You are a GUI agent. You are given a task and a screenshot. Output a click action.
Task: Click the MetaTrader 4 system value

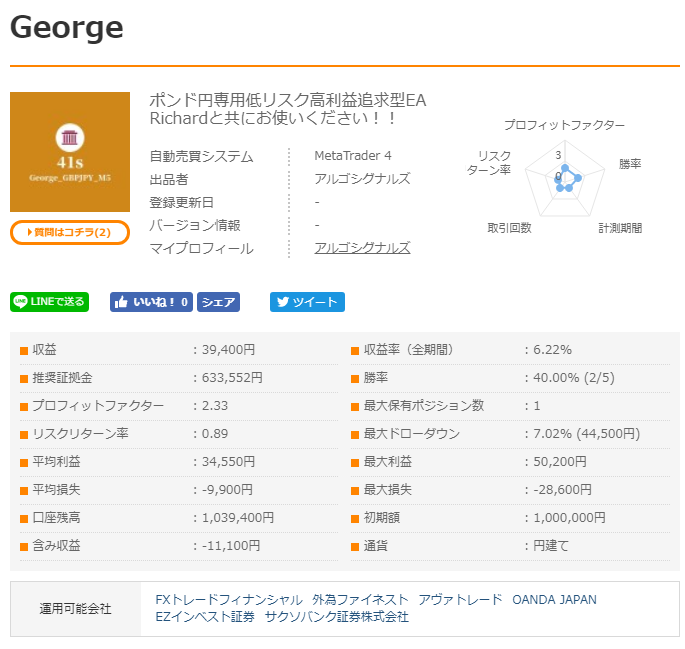(x=353, y=156)
